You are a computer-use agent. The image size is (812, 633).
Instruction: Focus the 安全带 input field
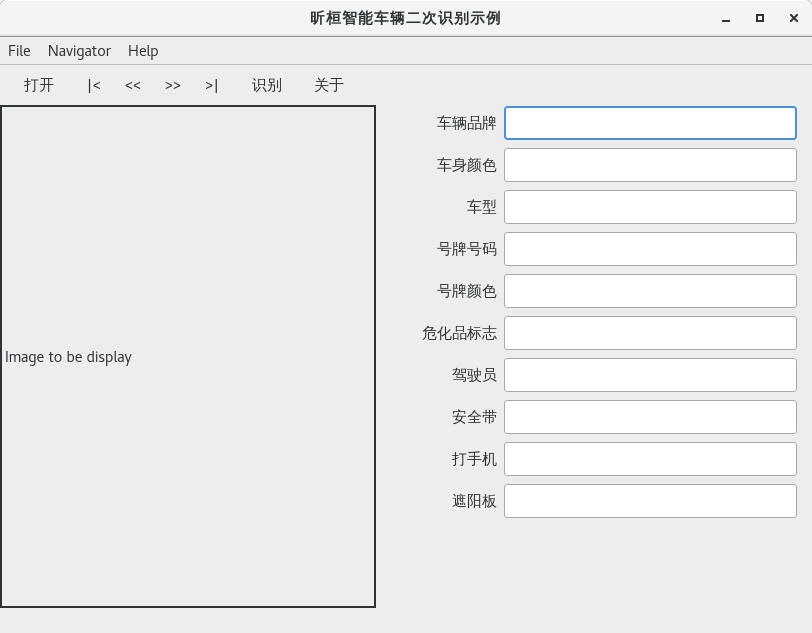pyautogui.click(x=650, y=417)
